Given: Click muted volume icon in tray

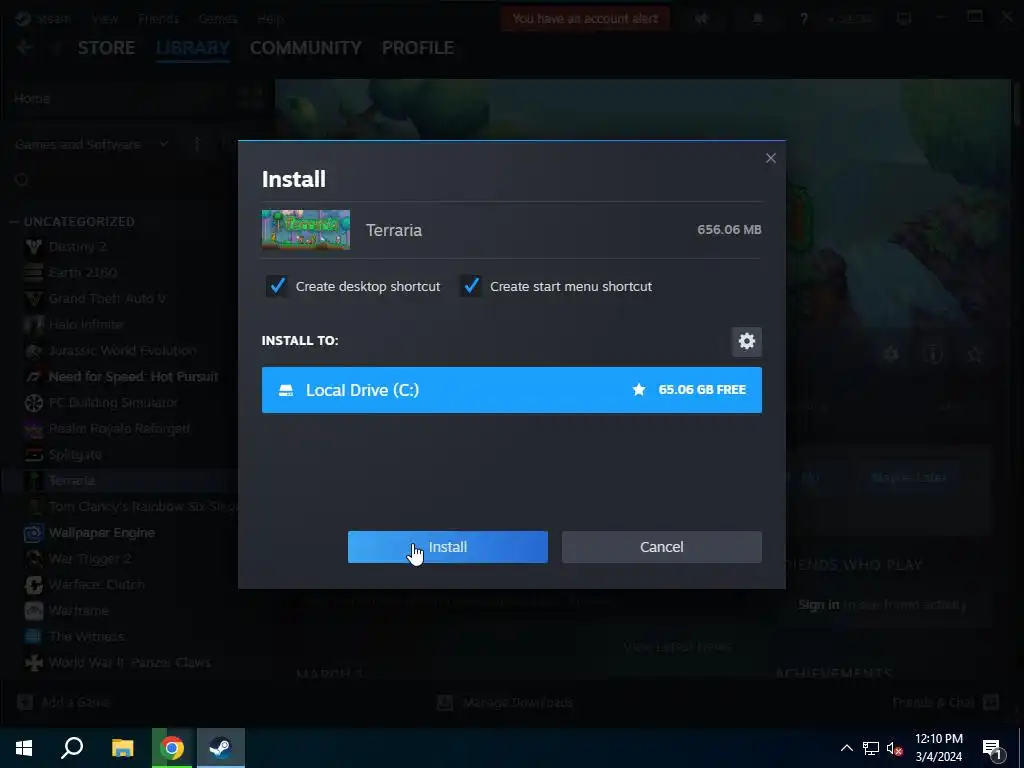Looking at the screenshot, I should (x=894, y=748).
